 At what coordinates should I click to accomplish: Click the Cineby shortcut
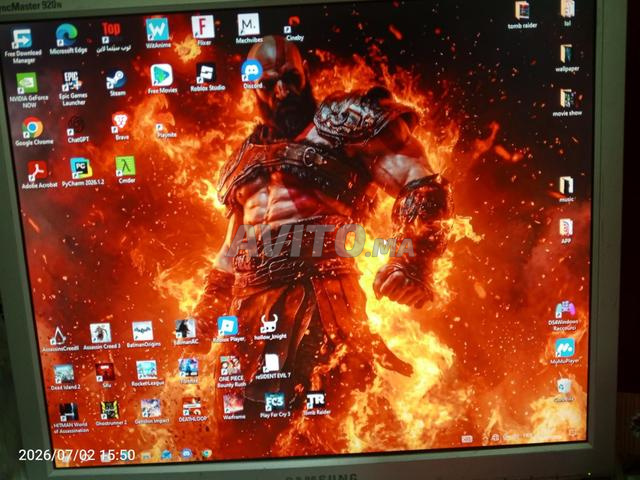(294, 27)
